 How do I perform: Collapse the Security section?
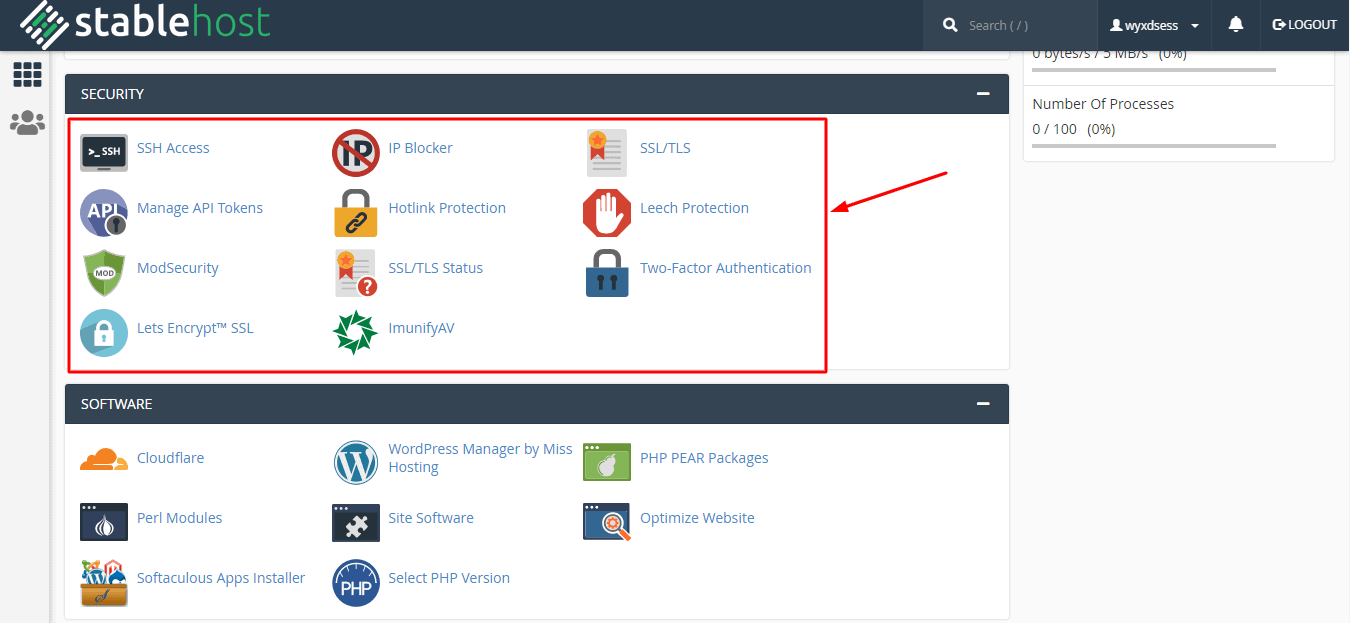pos(983,94)
